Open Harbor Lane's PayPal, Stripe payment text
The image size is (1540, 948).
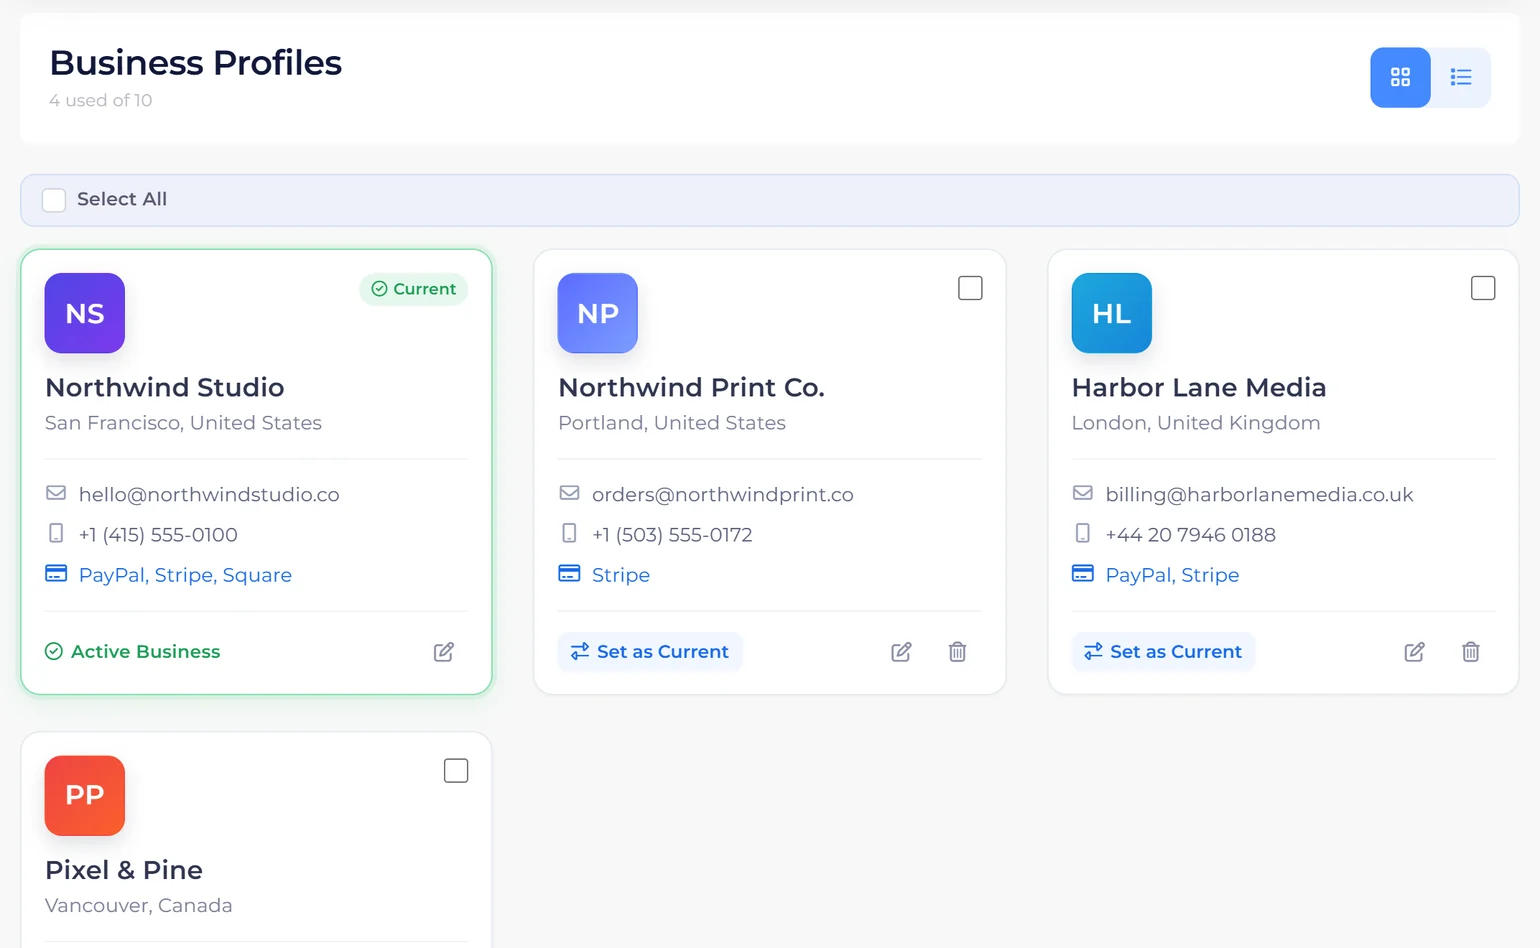1172,575
